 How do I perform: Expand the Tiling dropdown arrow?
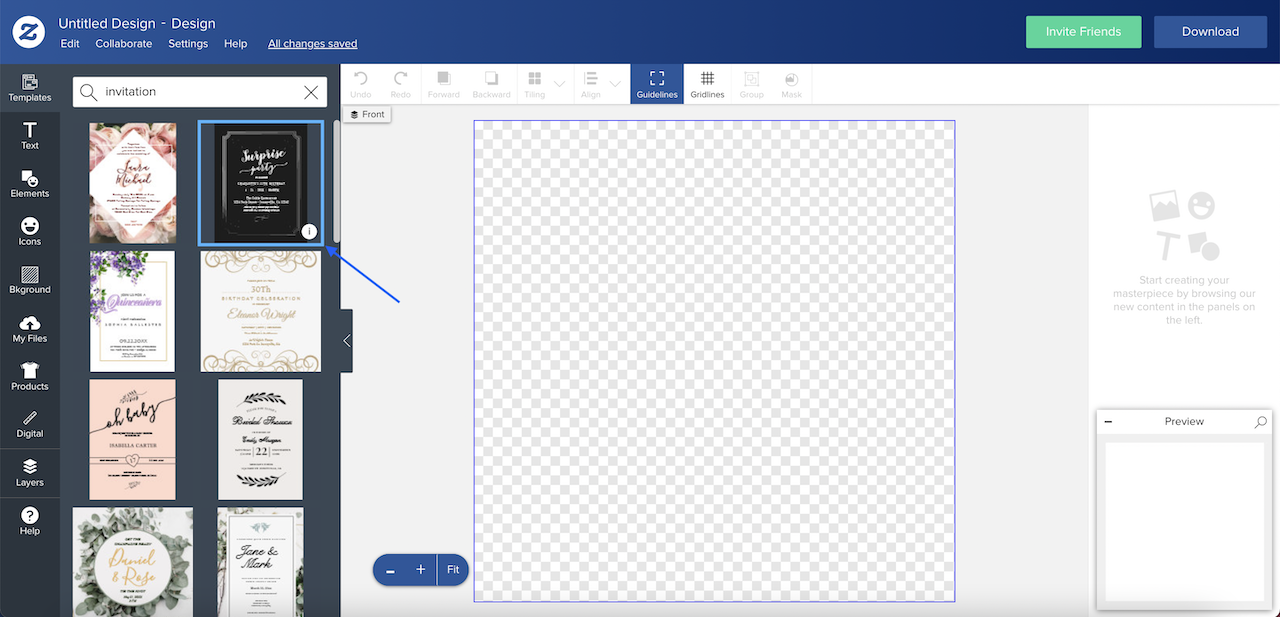pos(559,83)
